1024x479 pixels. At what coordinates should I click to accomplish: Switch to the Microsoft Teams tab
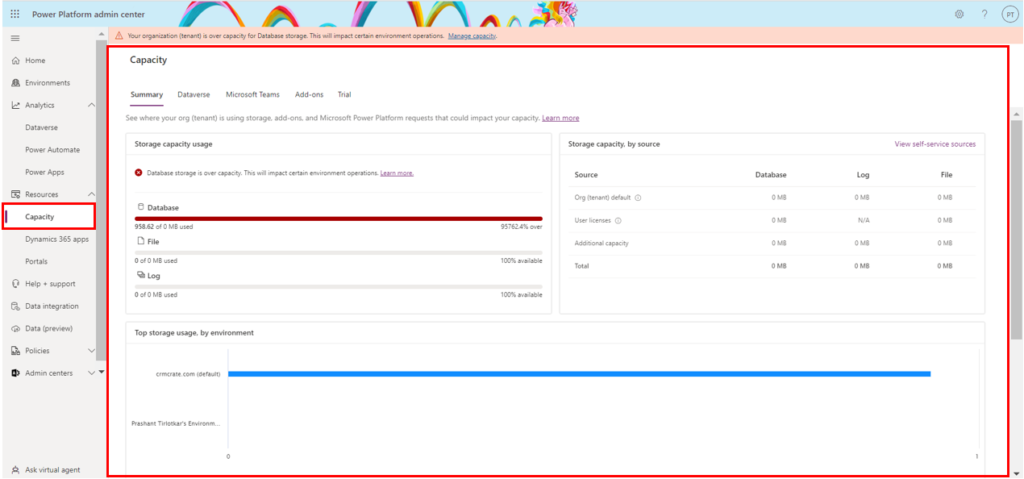point(252,95)
